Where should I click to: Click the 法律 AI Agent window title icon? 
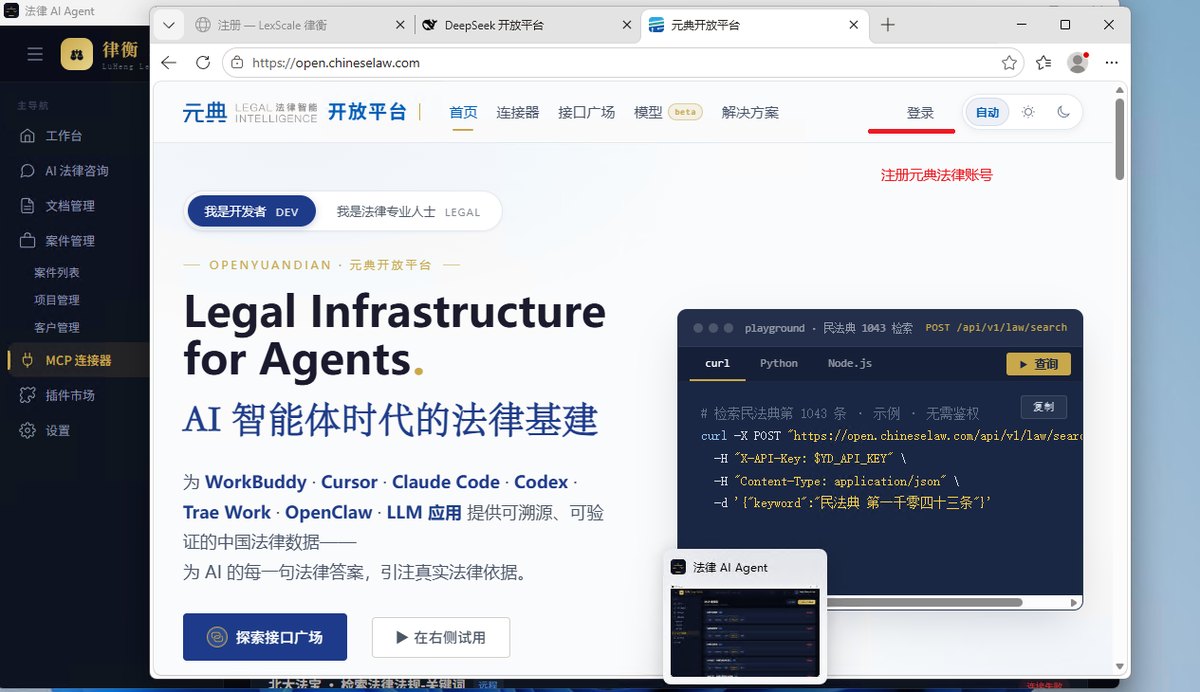(x=11, y=10)
